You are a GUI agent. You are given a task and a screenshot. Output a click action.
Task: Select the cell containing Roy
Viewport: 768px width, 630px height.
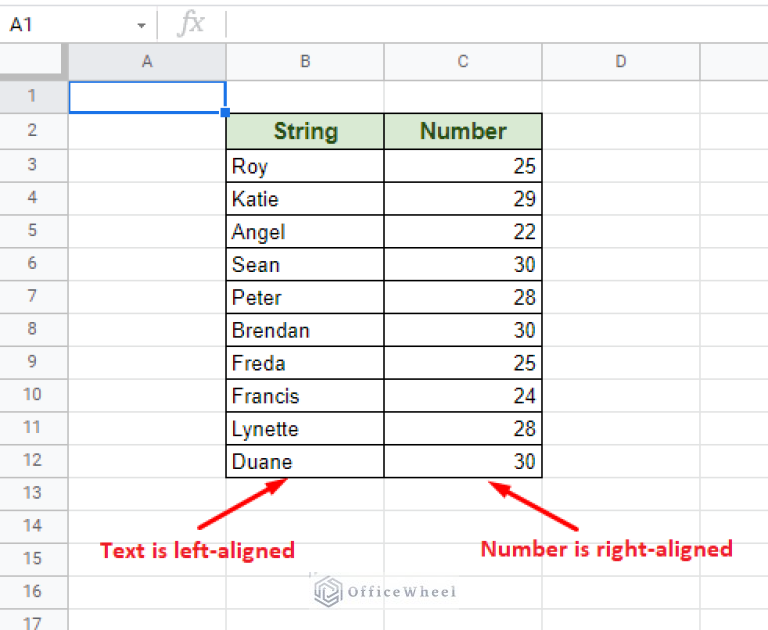[305, 166]
